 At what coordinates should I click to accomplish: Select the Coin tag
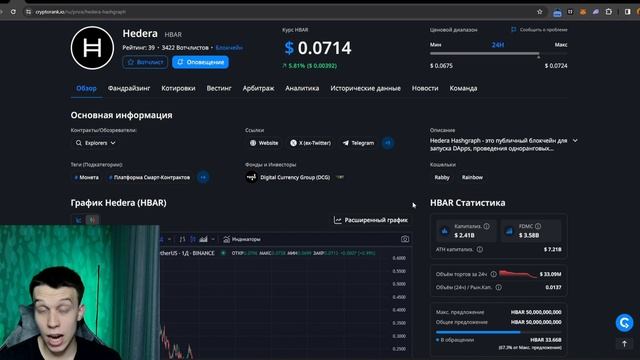[87, 177]
